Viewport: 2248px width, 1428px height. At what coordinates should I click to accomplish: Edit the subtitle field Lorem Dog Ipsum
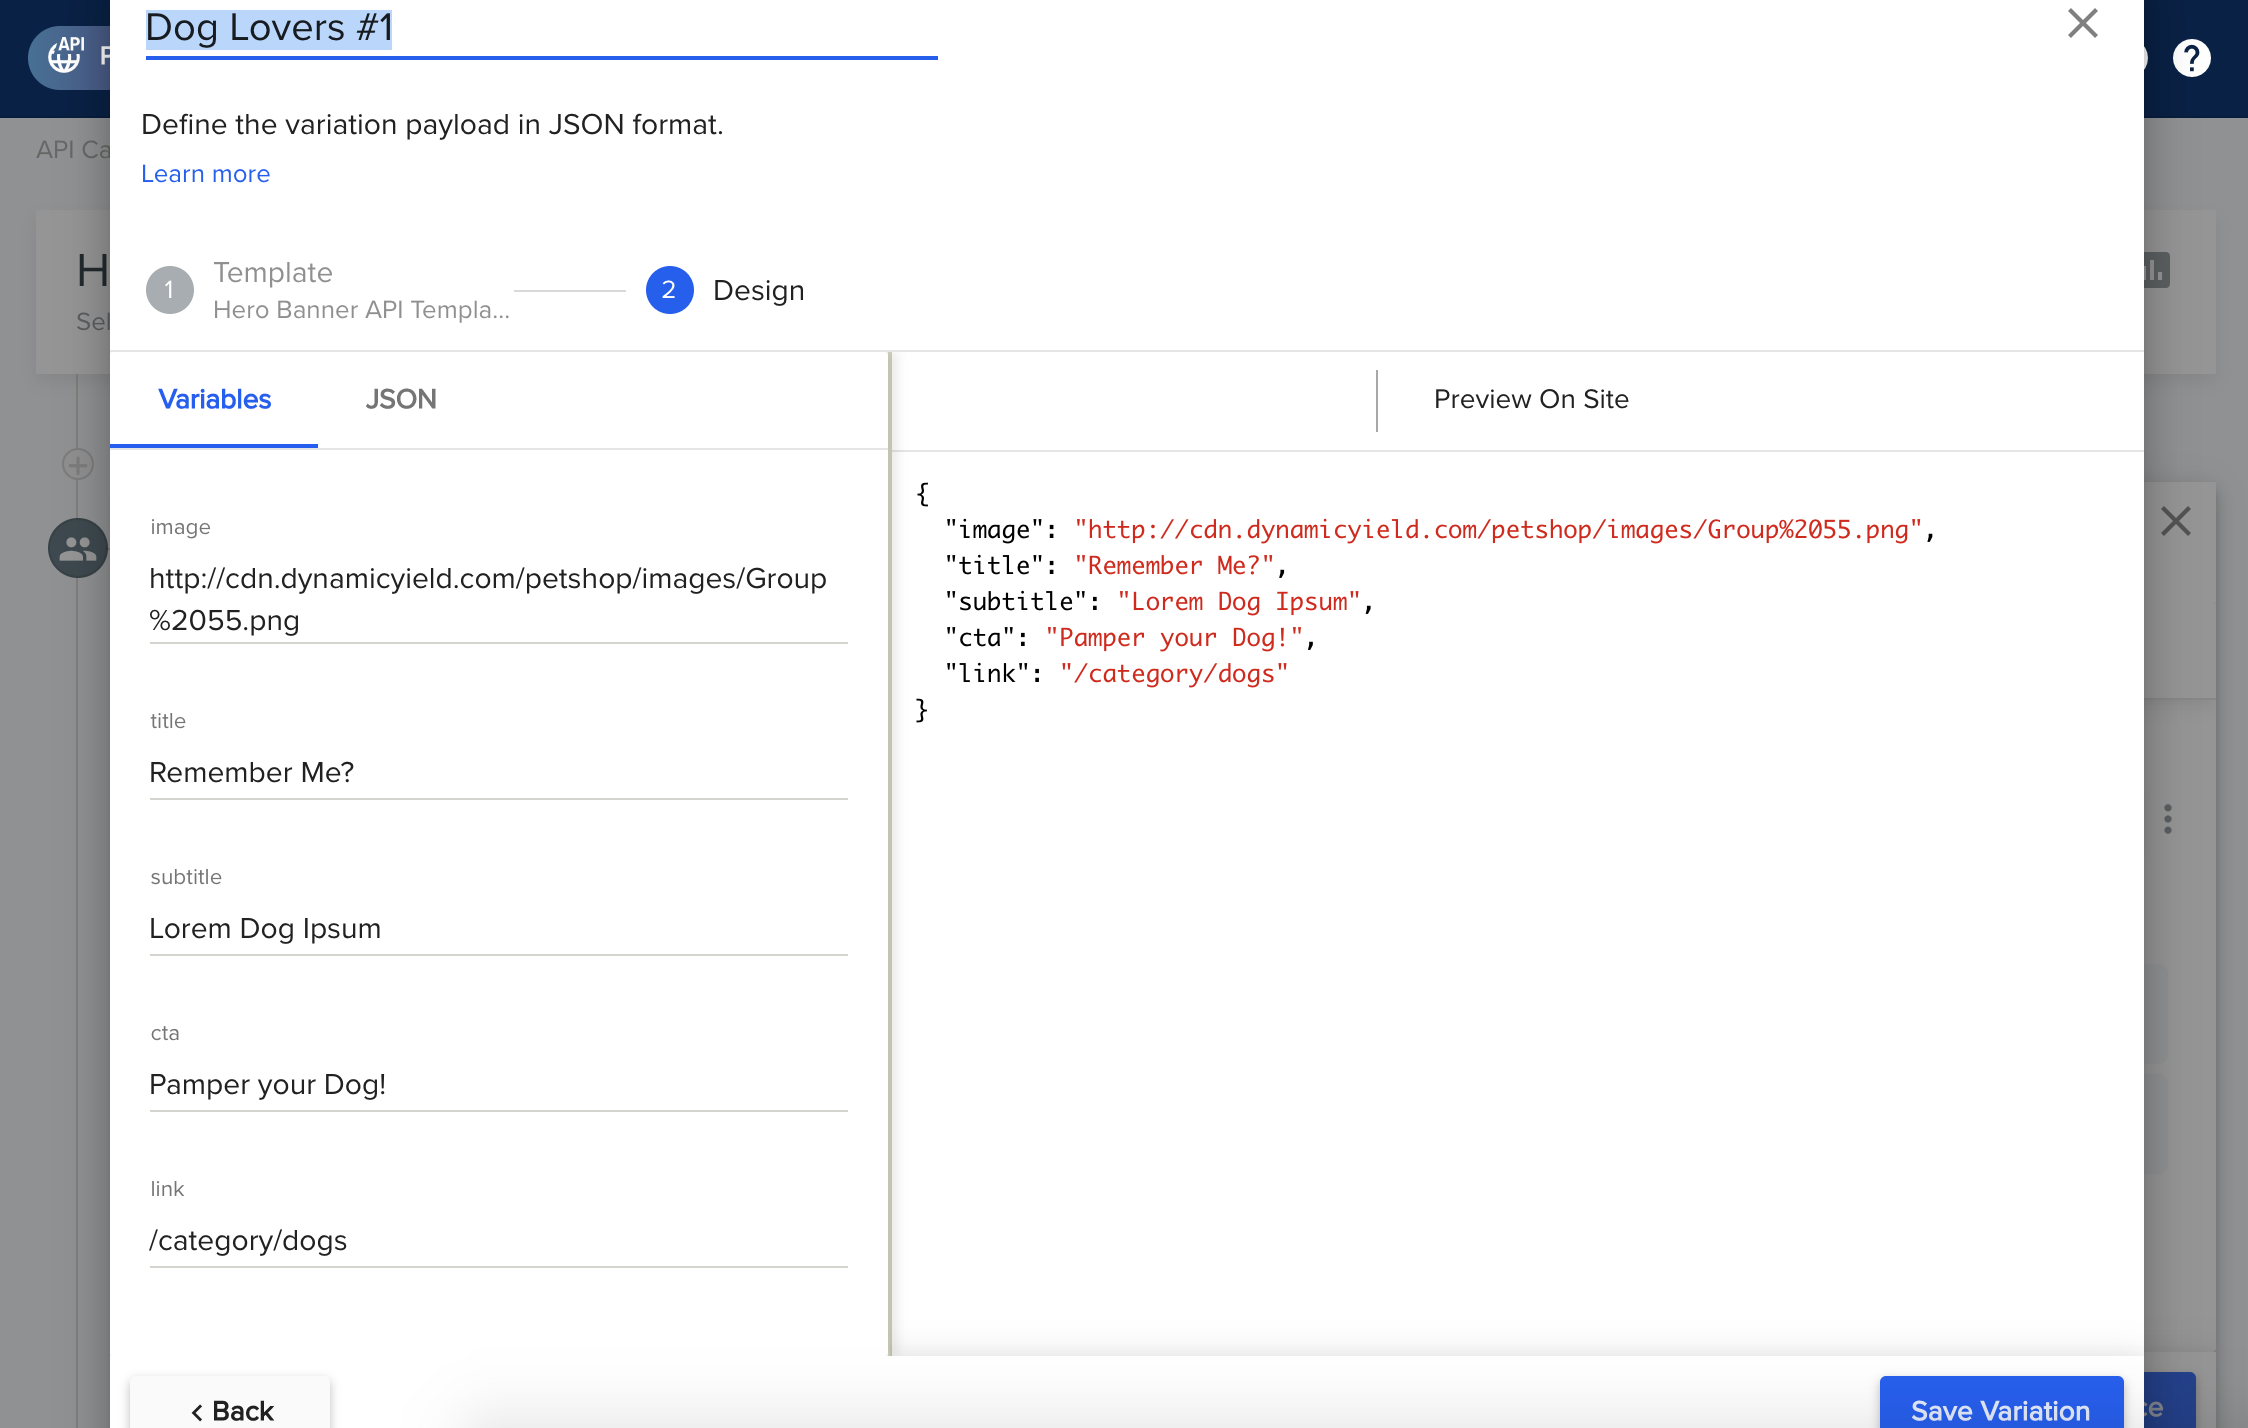point(498,928)
